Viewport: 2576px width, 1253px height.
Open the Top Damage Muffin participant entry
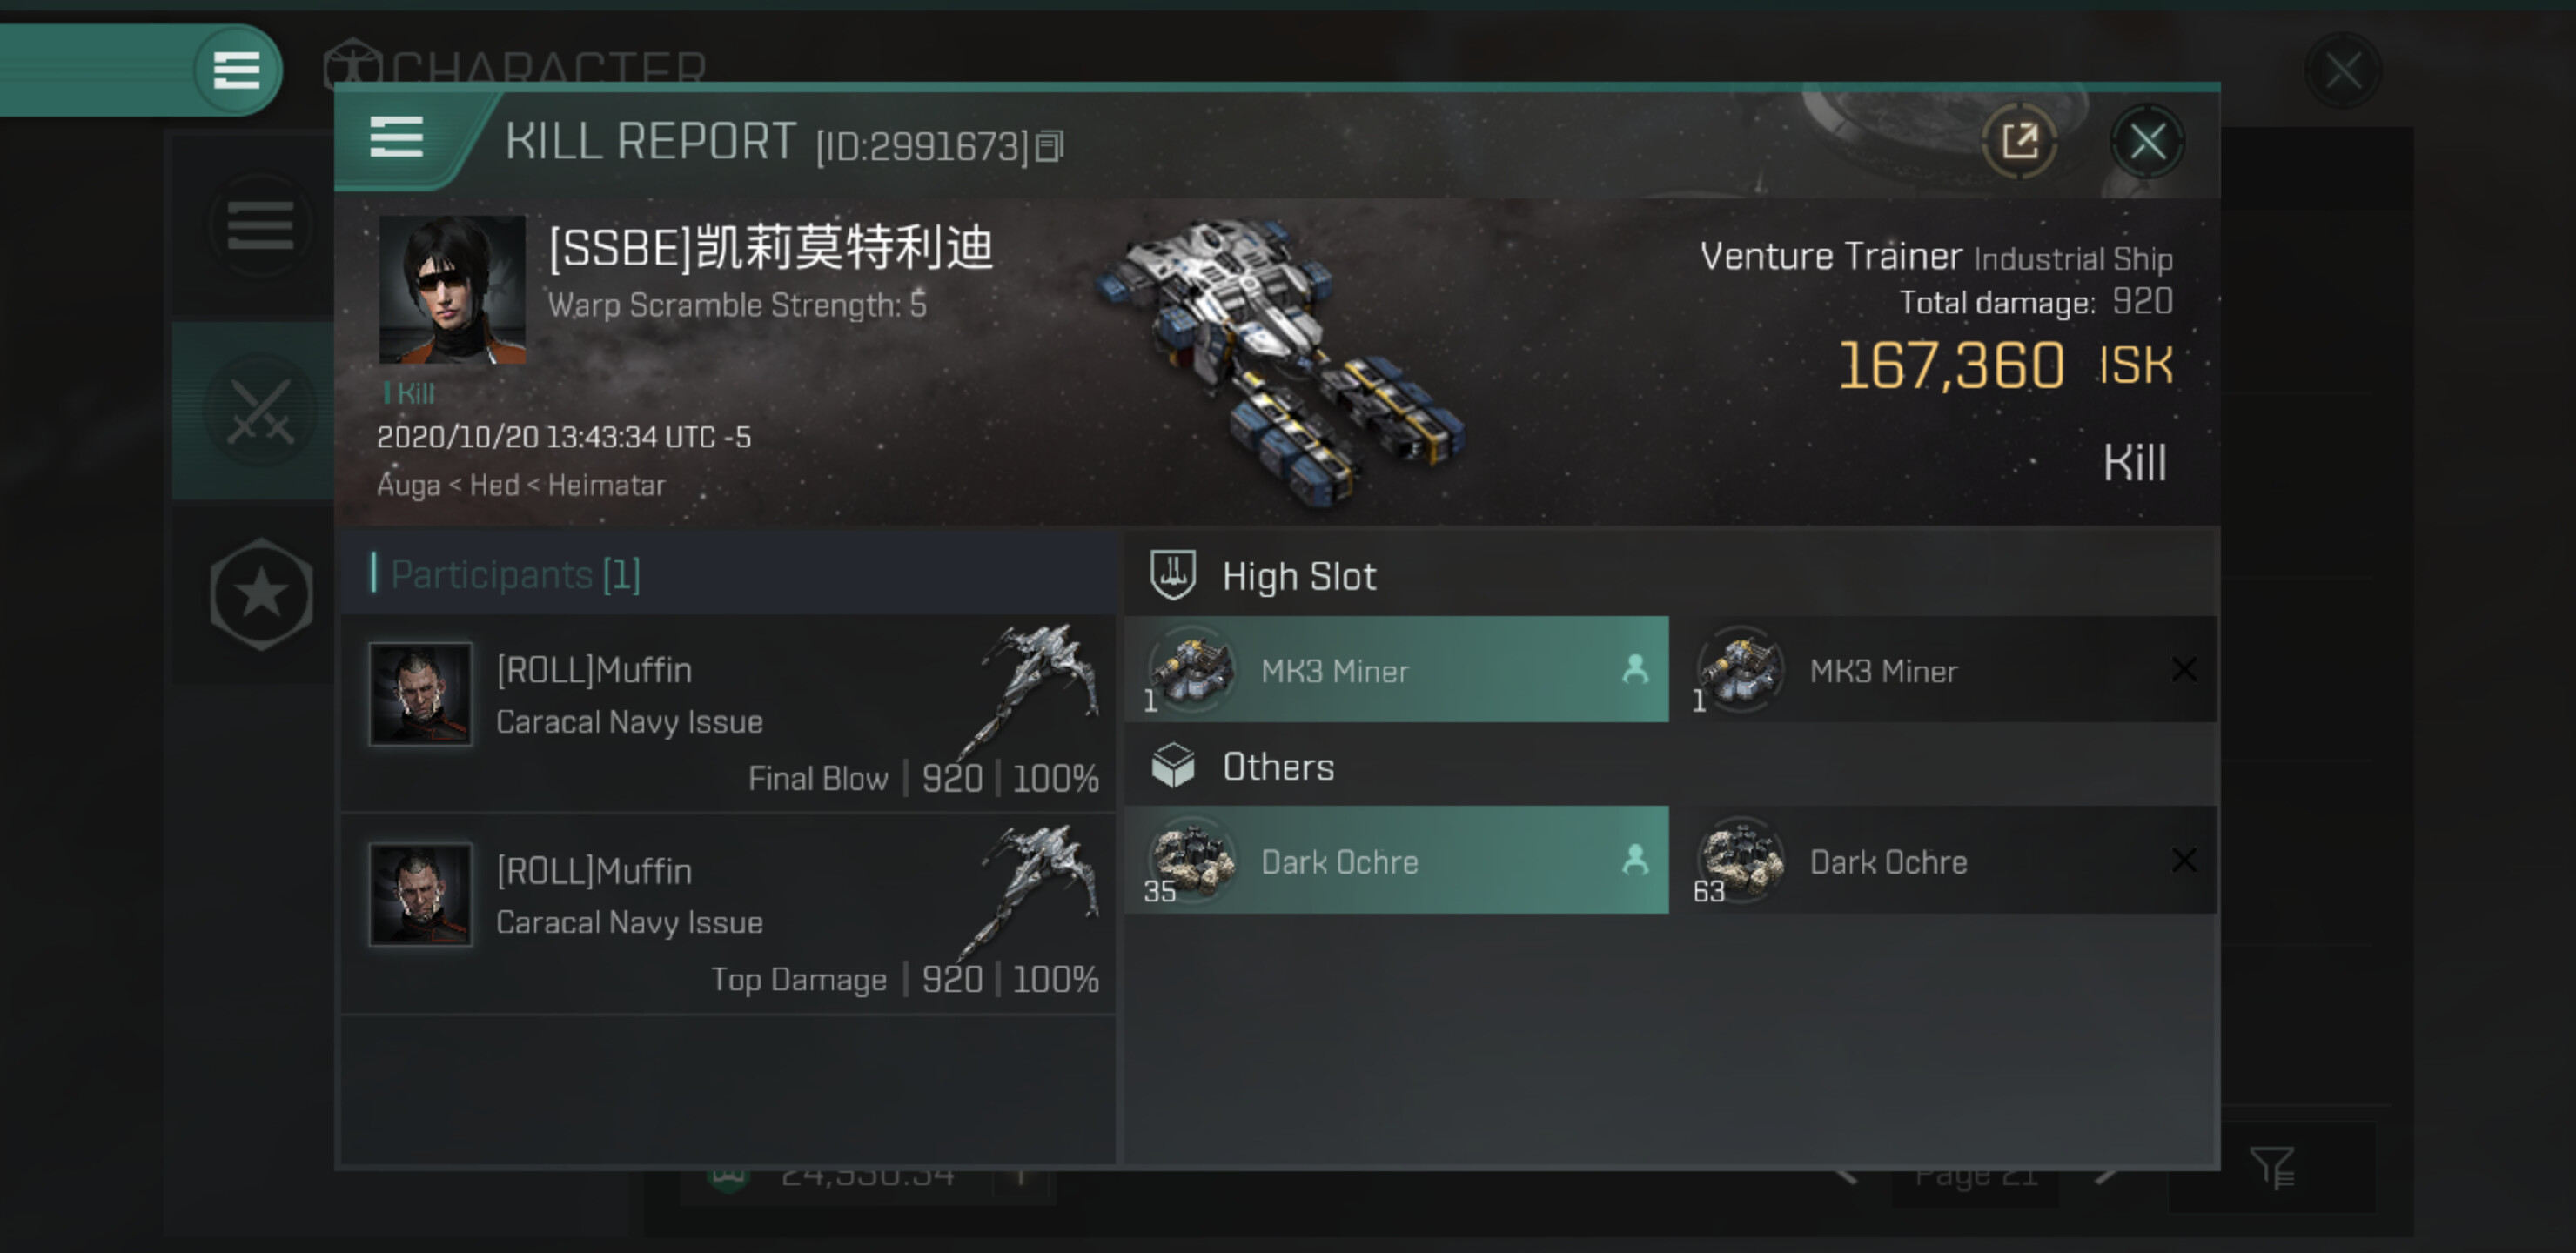[x=728, y=915]
